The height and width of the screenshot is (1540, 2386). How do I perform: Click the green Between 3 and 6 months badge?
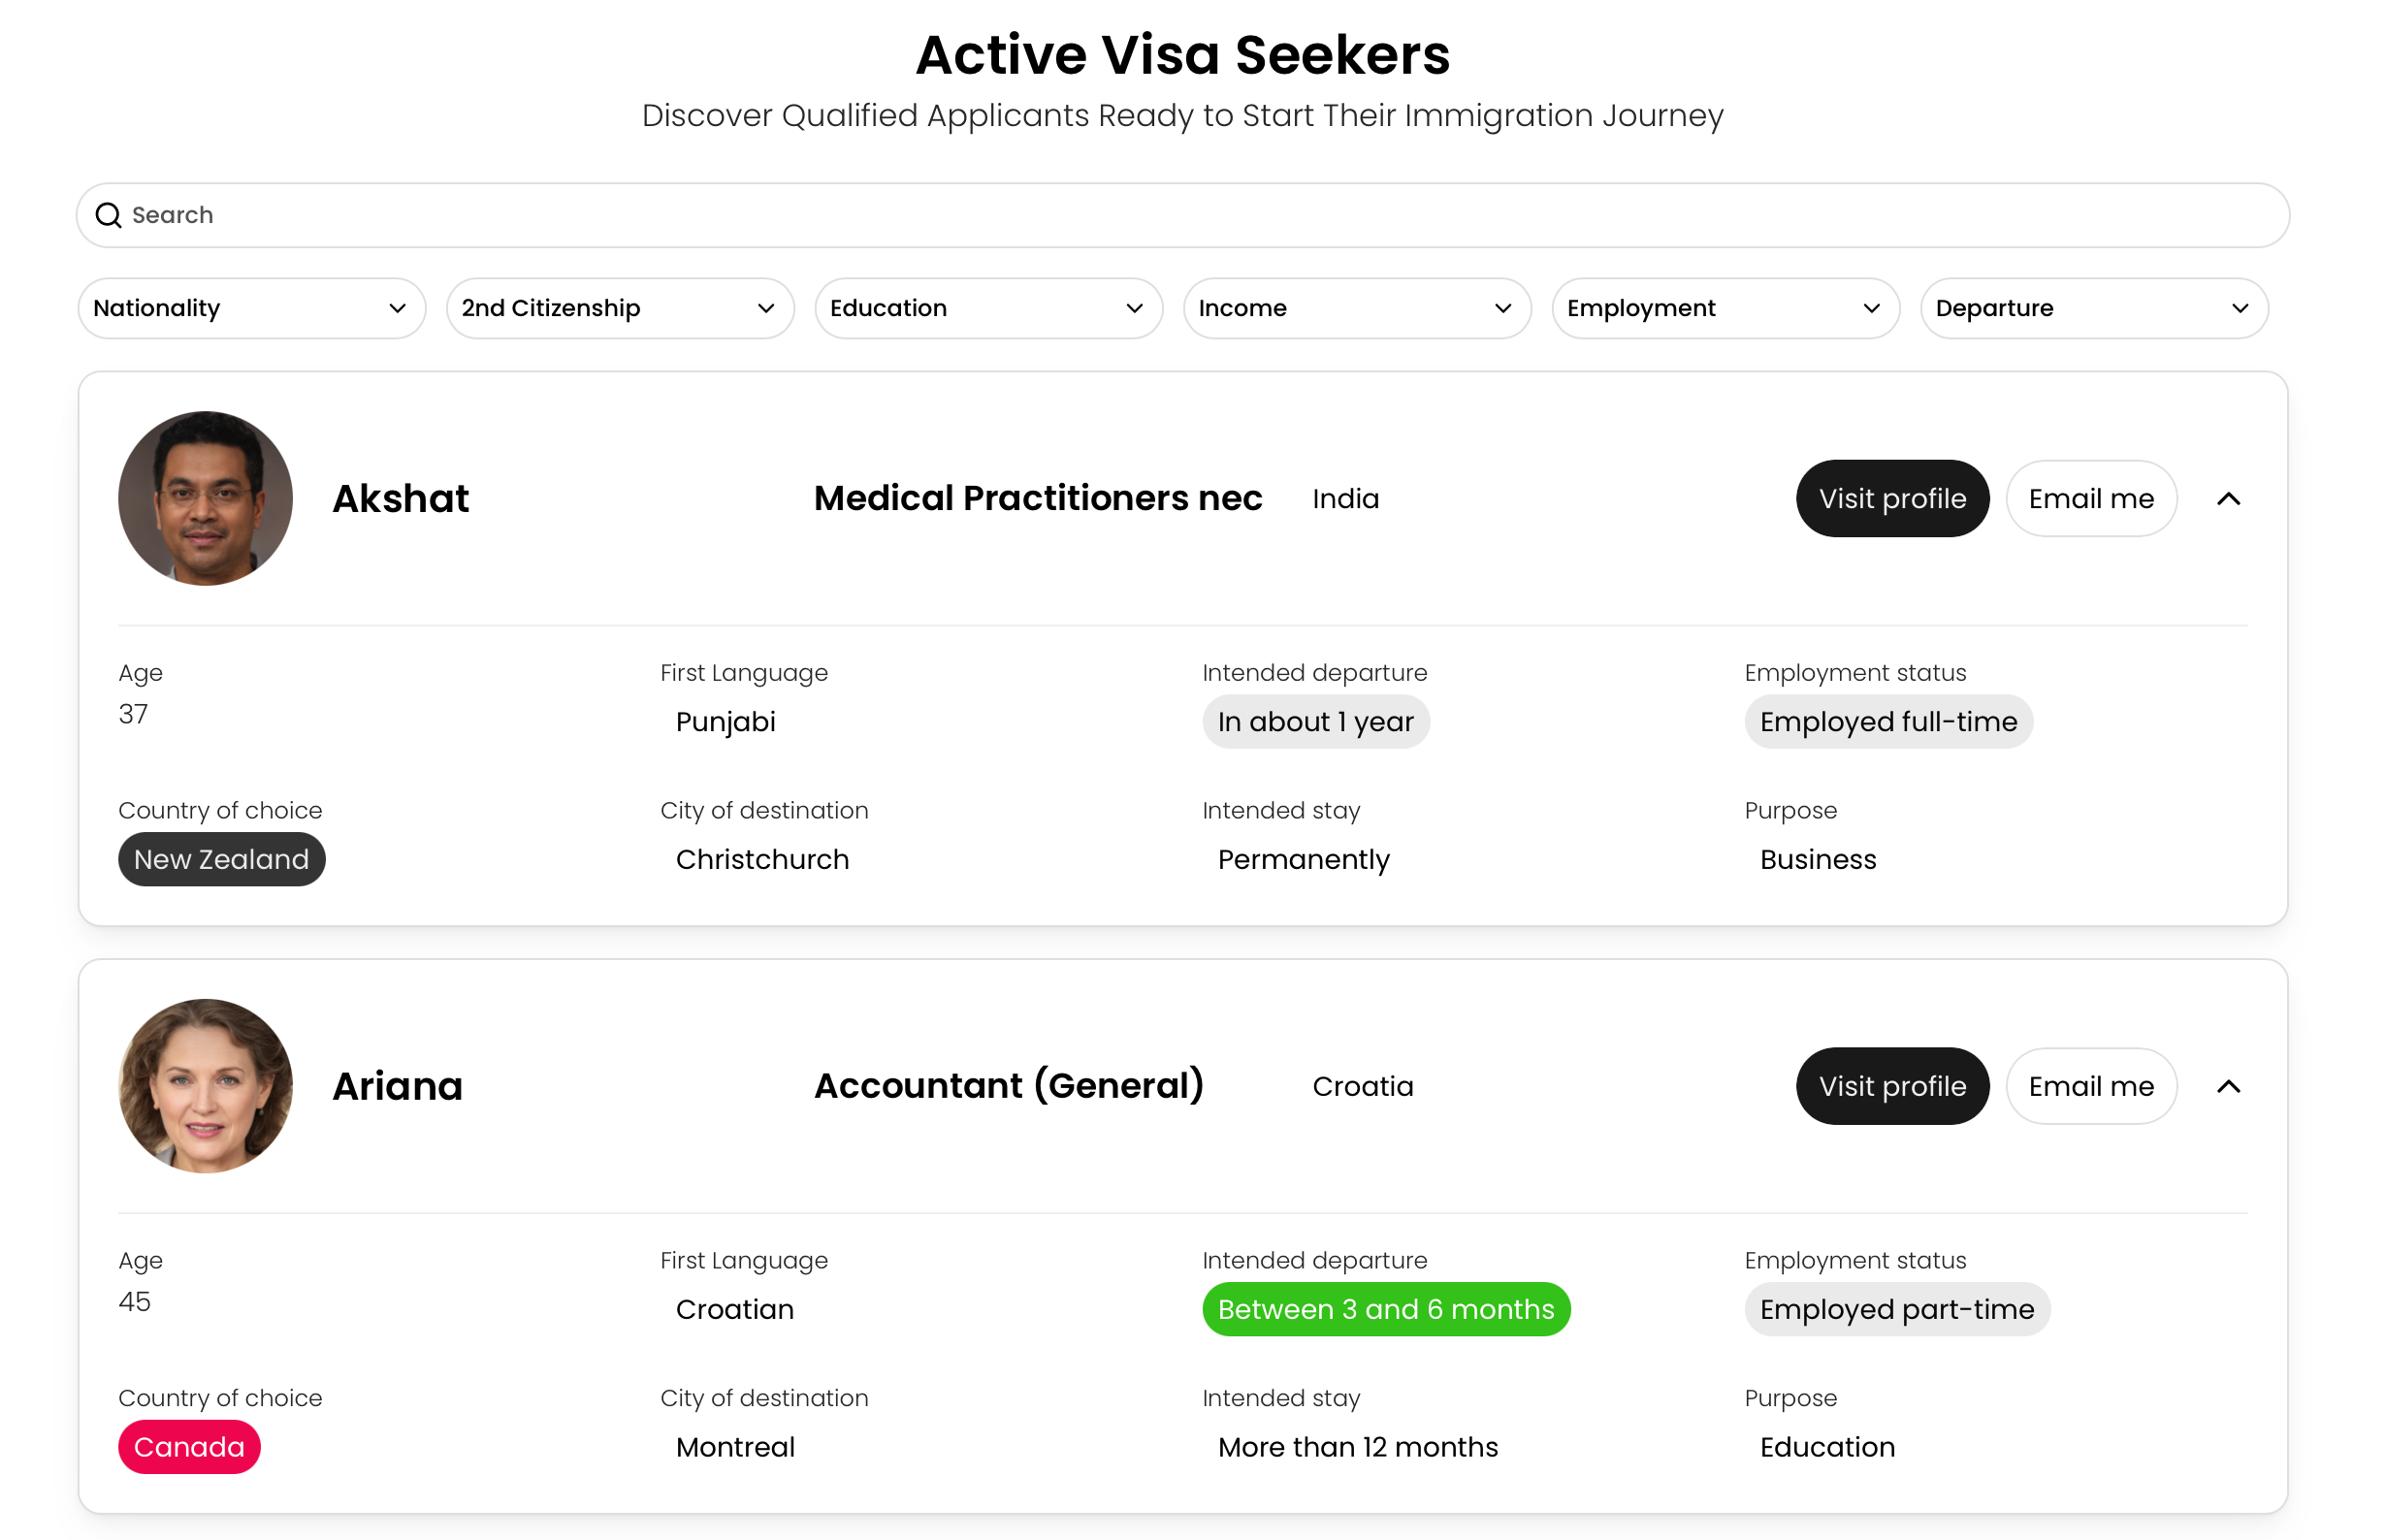click(x=1386, y=1310)
